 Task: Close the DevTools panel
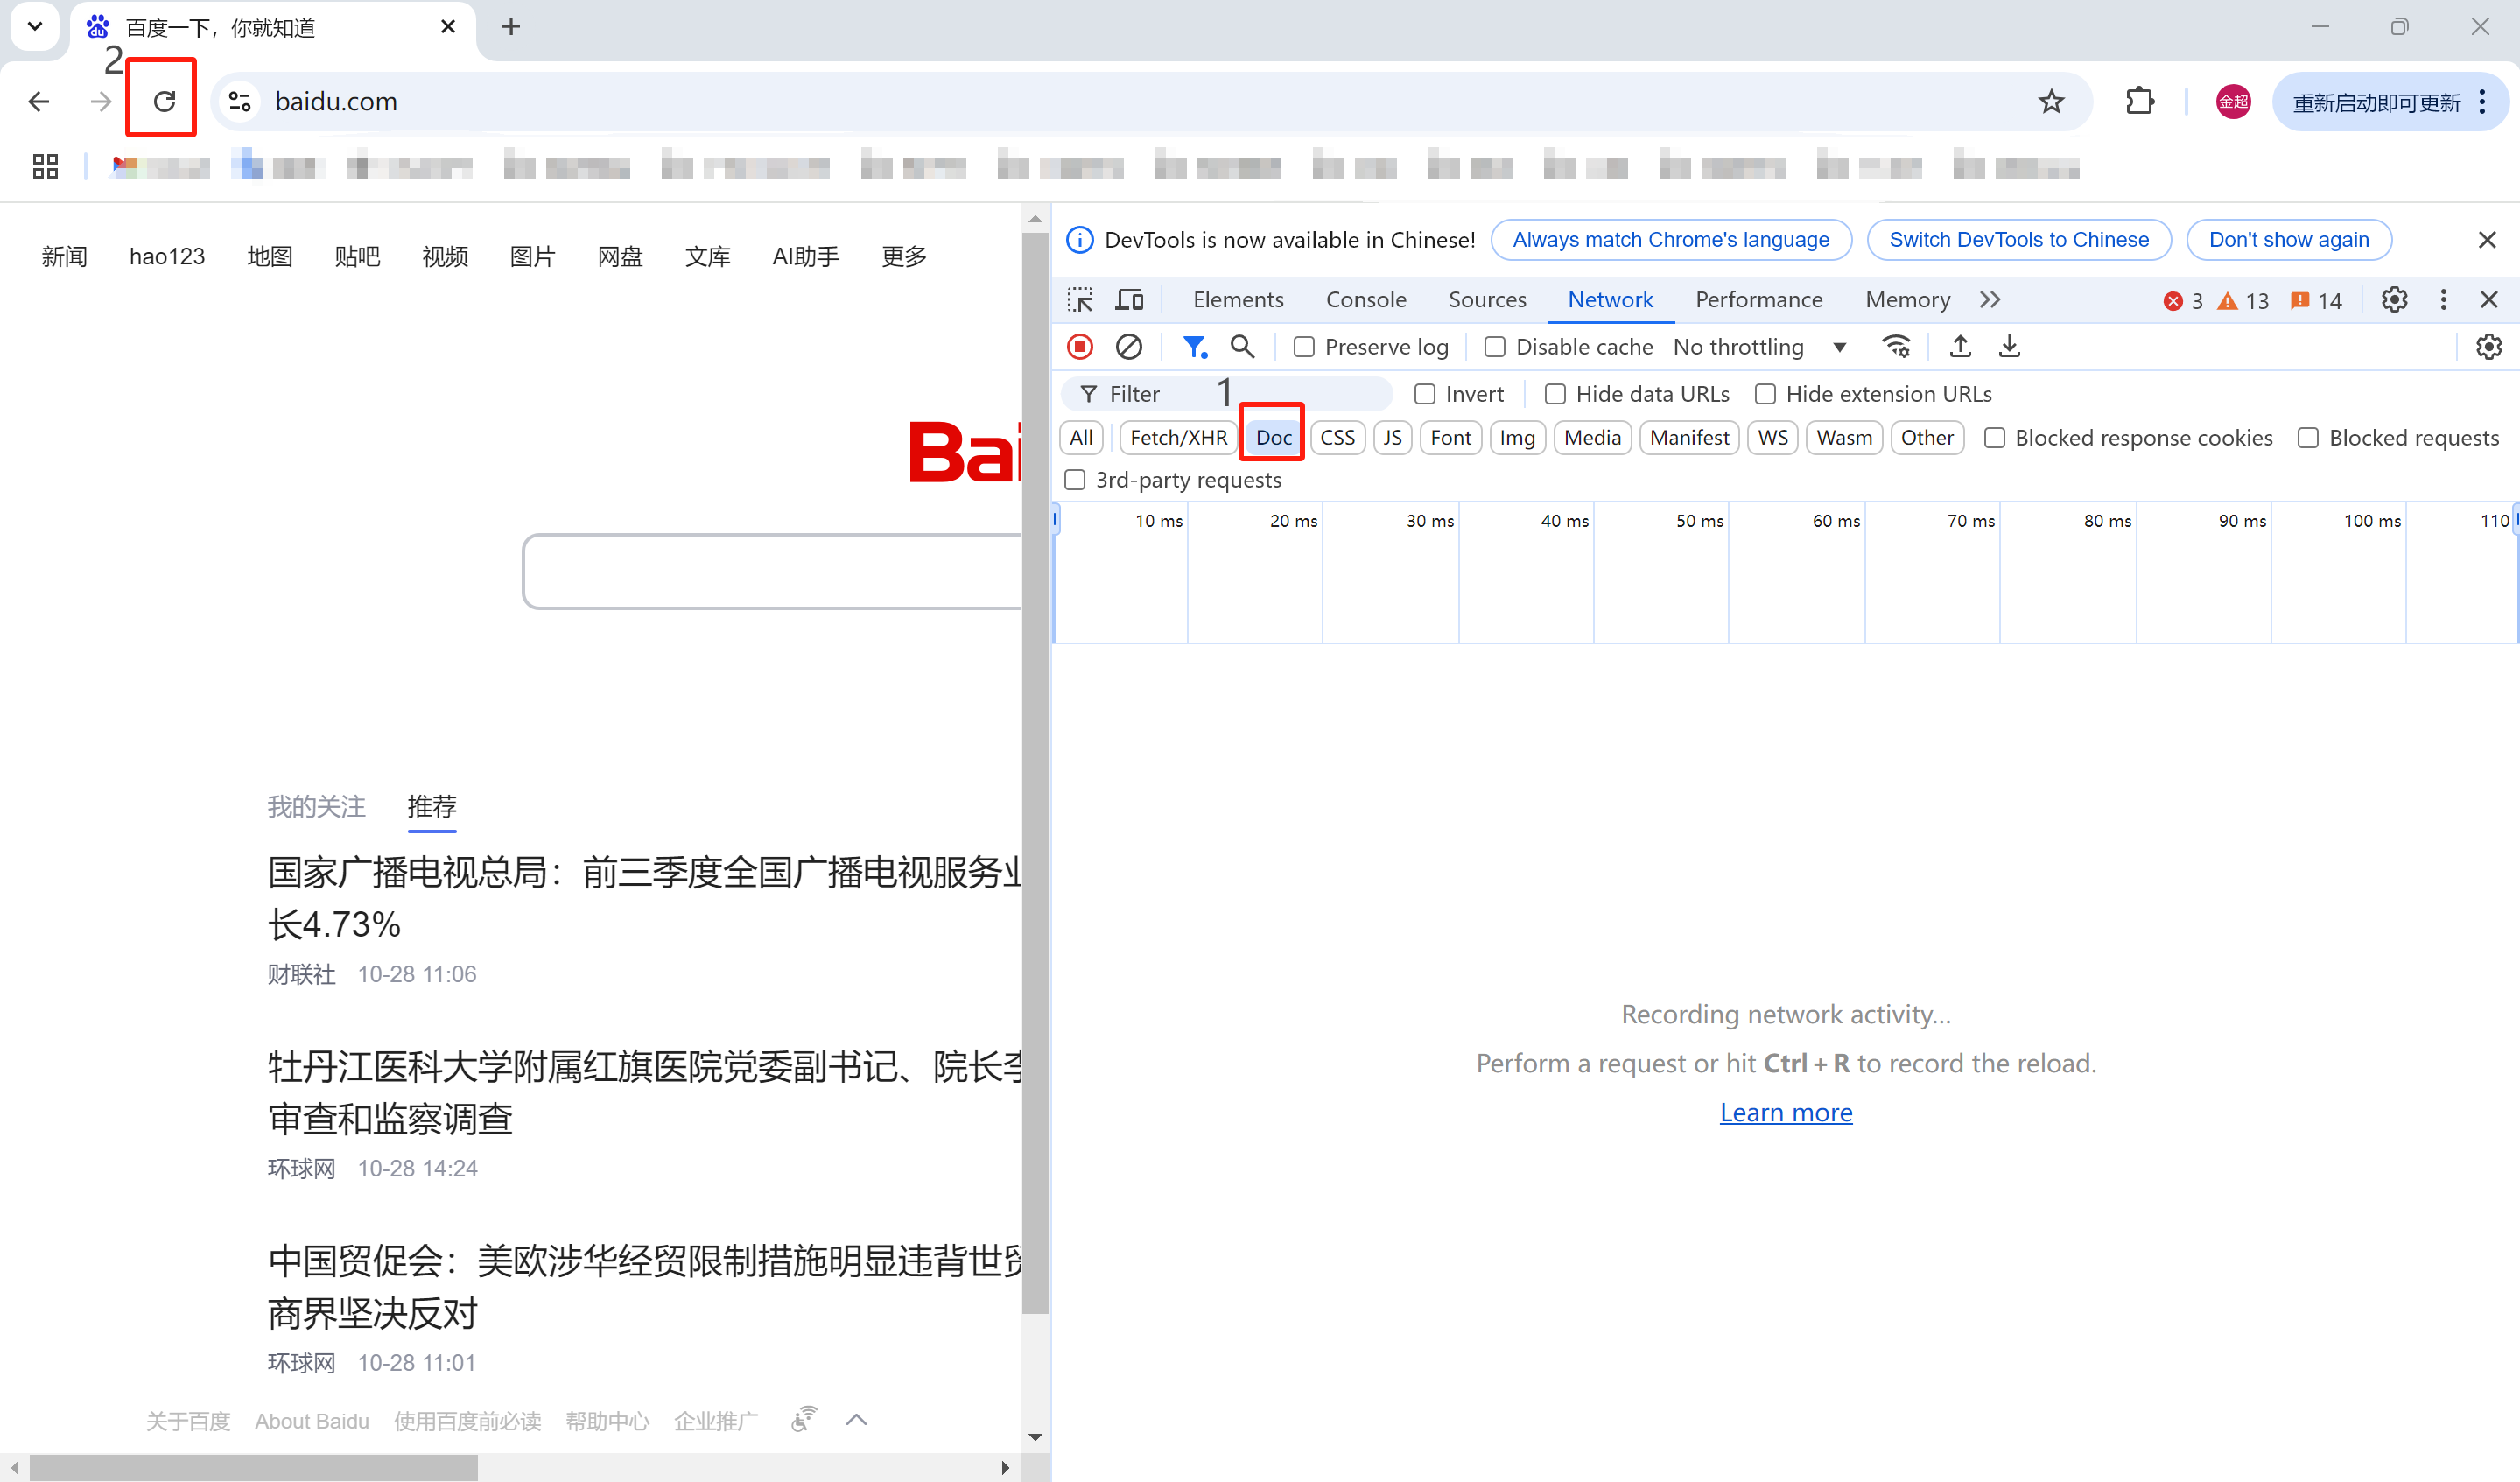(x=2489, y=299)
